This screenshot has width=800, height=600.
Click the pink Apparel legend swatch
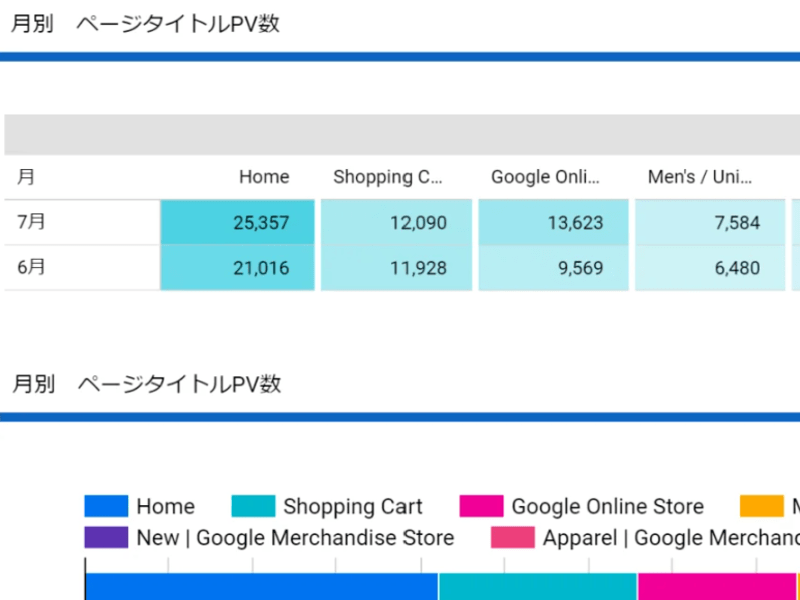coord(513,538)
